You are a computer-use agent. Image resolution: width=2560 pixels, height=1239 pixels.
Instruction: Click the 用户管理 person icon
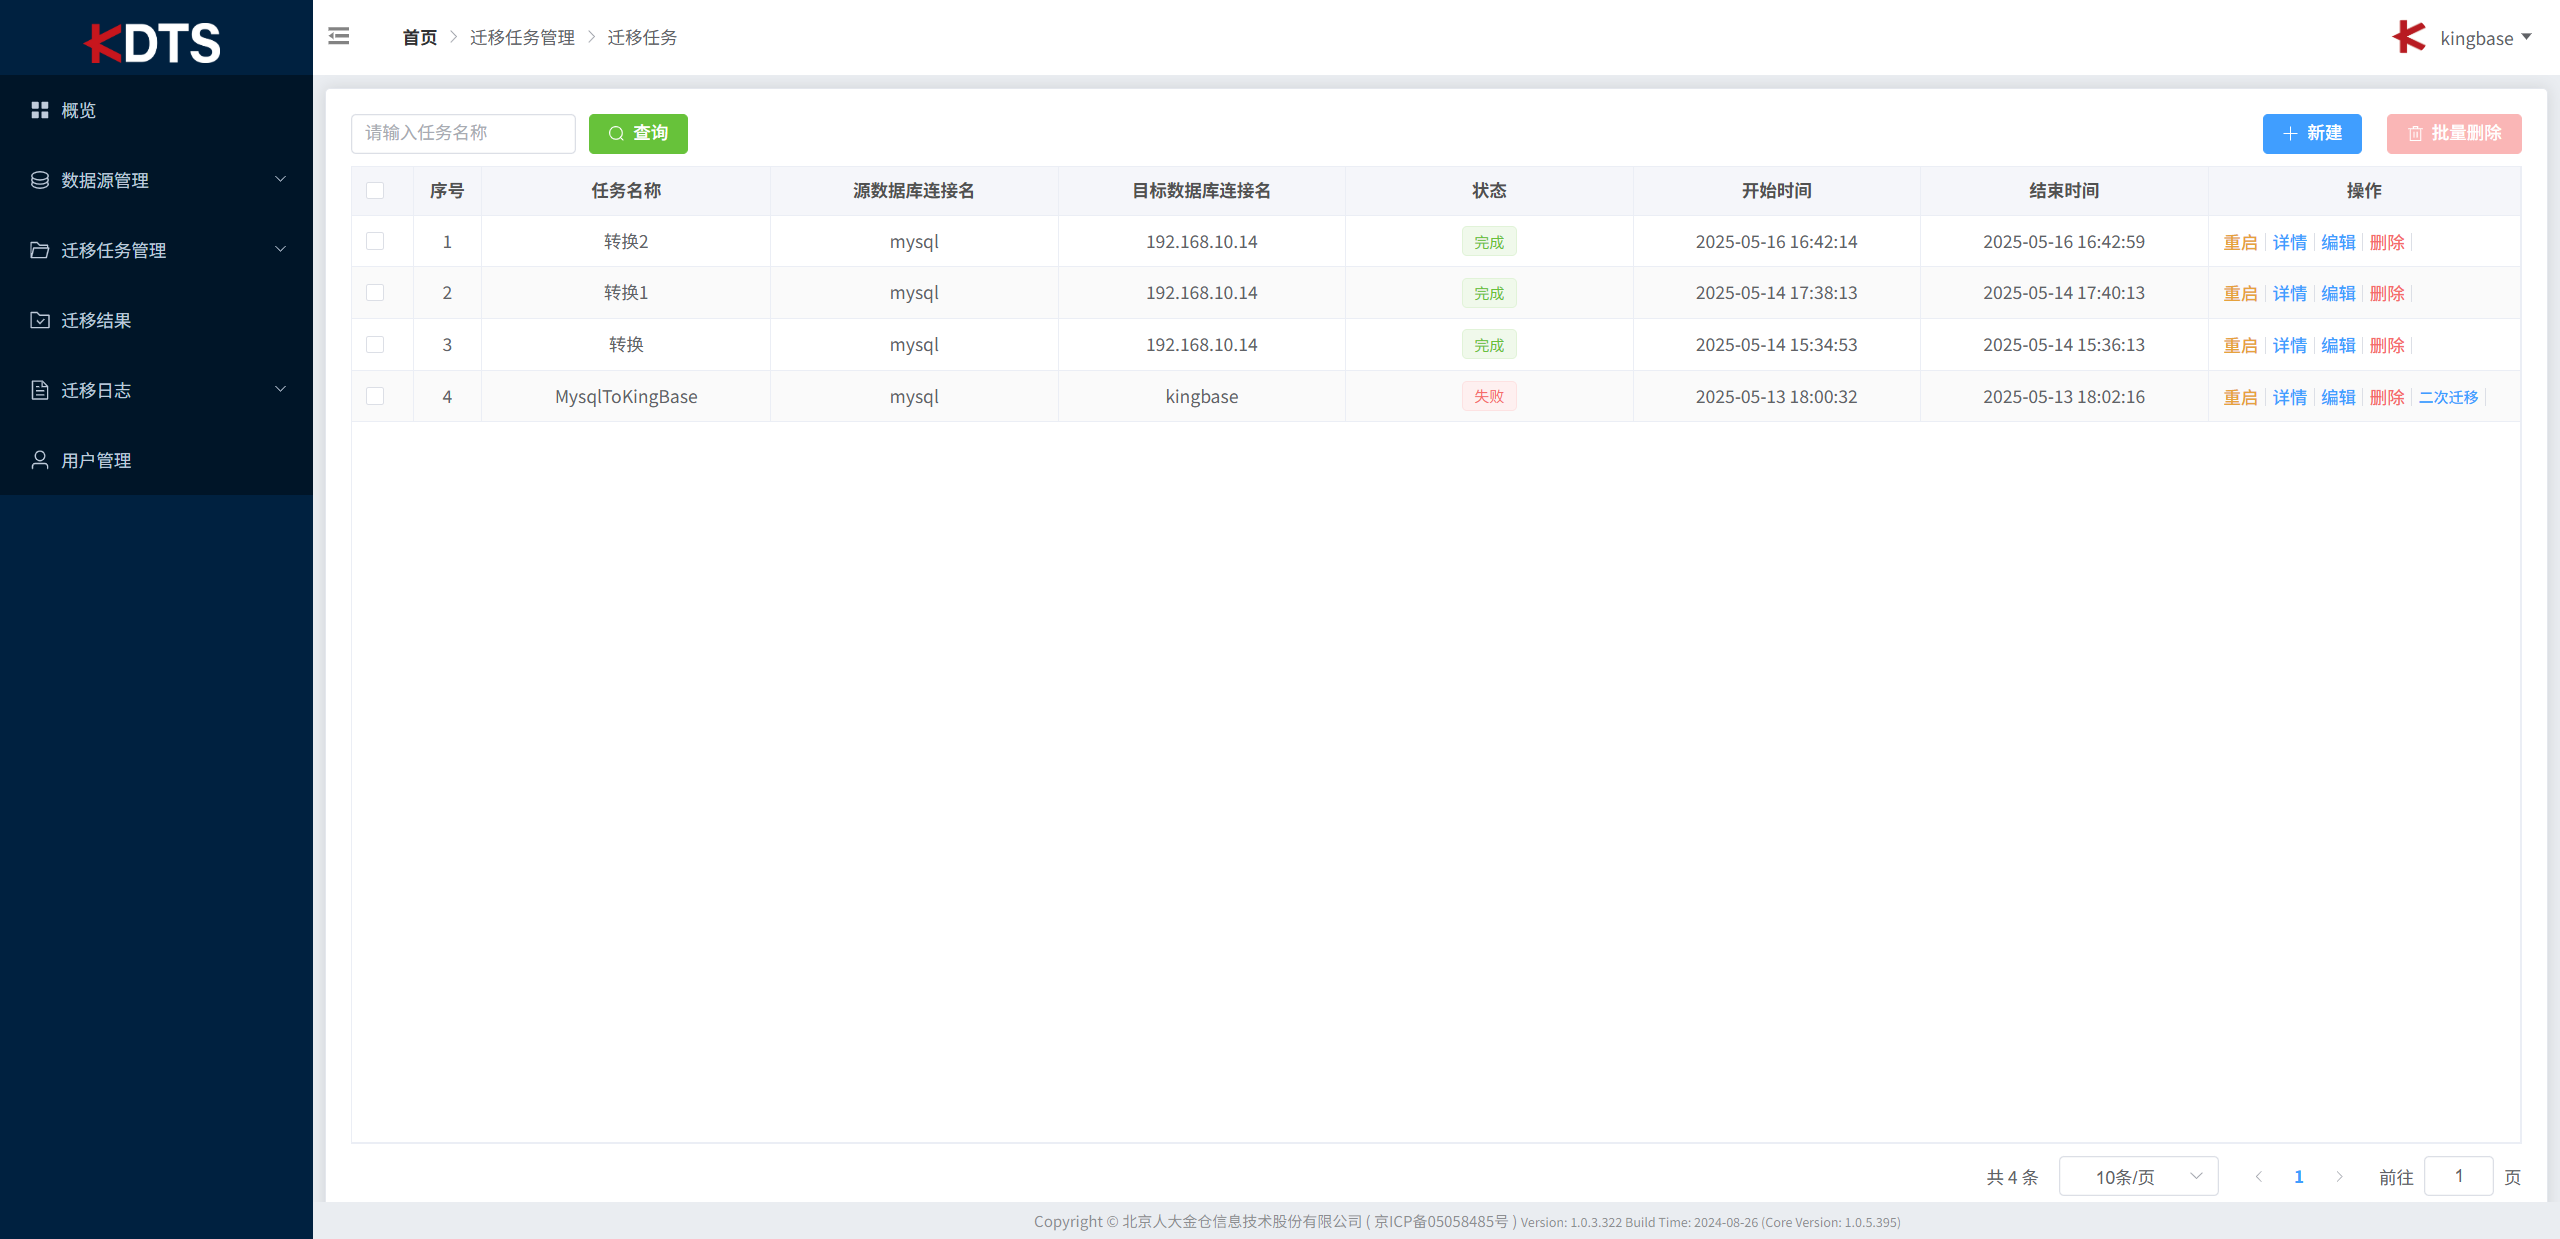(40, 460)
